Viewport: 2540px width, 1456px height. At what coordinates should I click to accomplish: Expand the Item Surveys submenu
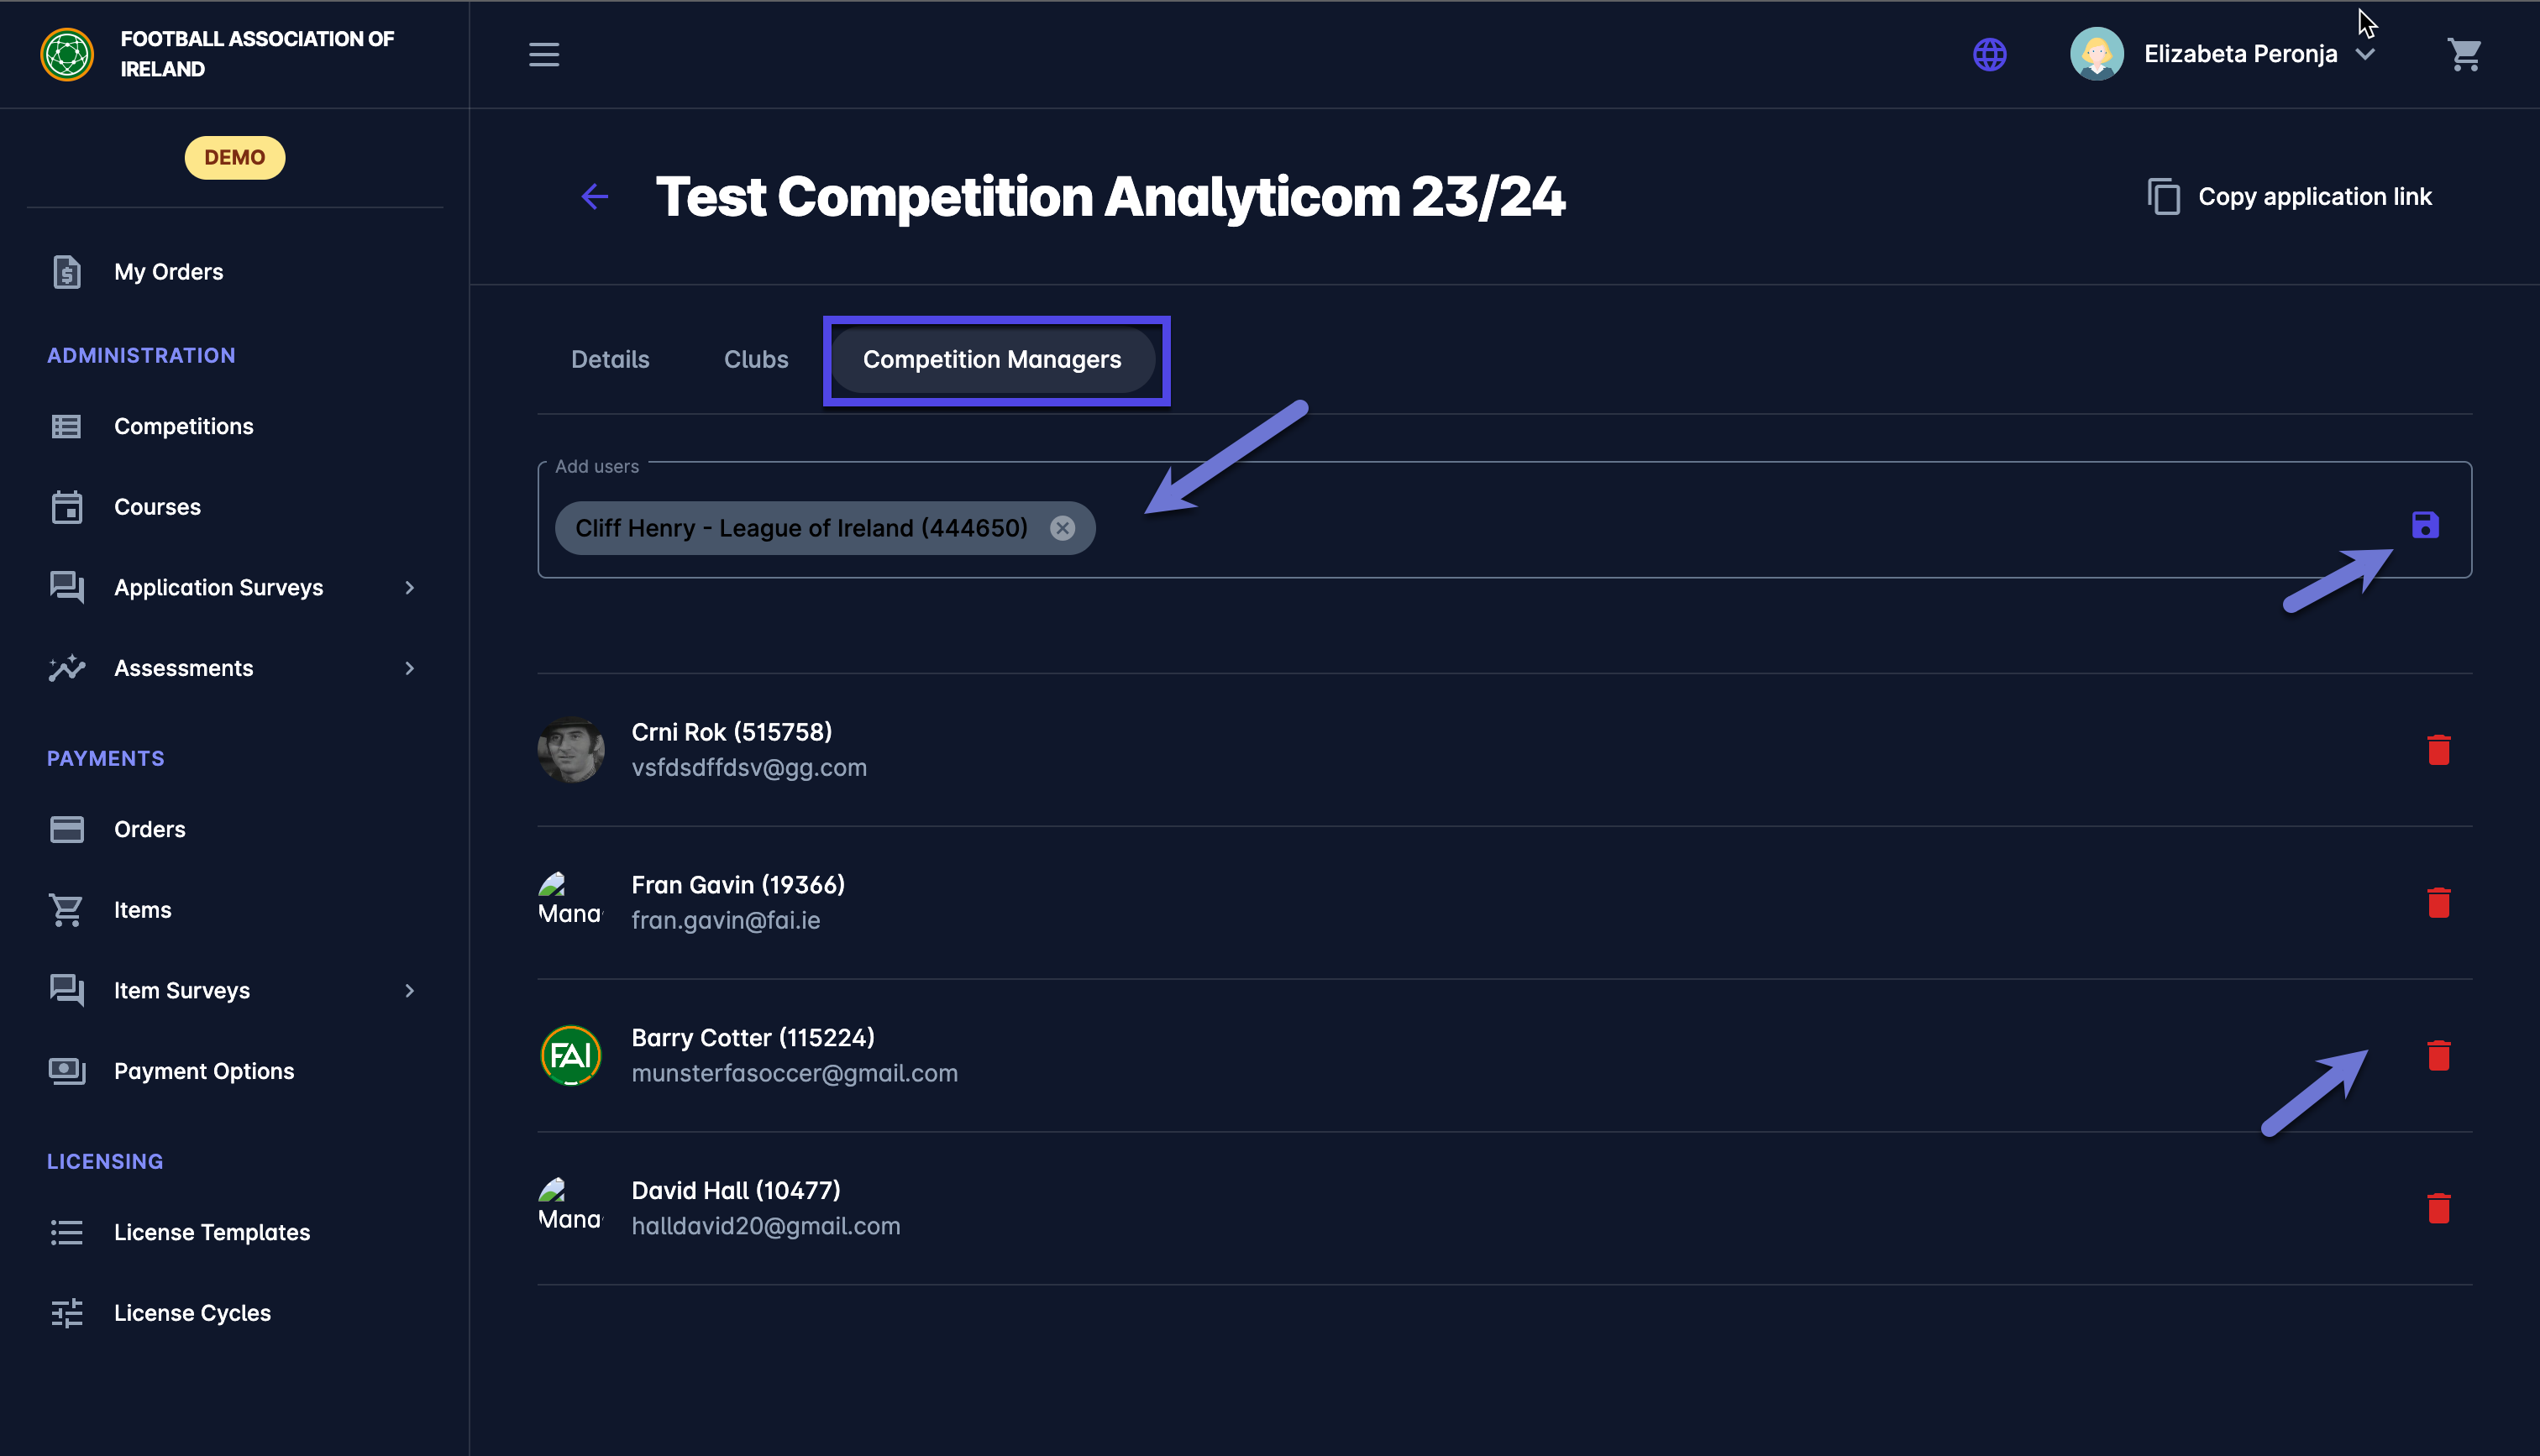[x=409, y=991]
